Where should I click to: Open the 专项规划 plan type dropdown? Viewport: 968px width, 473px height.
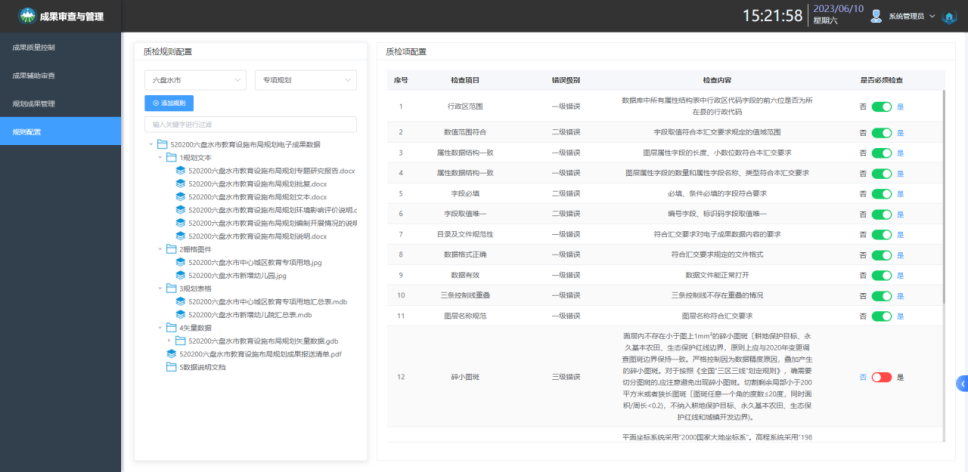pyautogui.click(x=306, y=80)
